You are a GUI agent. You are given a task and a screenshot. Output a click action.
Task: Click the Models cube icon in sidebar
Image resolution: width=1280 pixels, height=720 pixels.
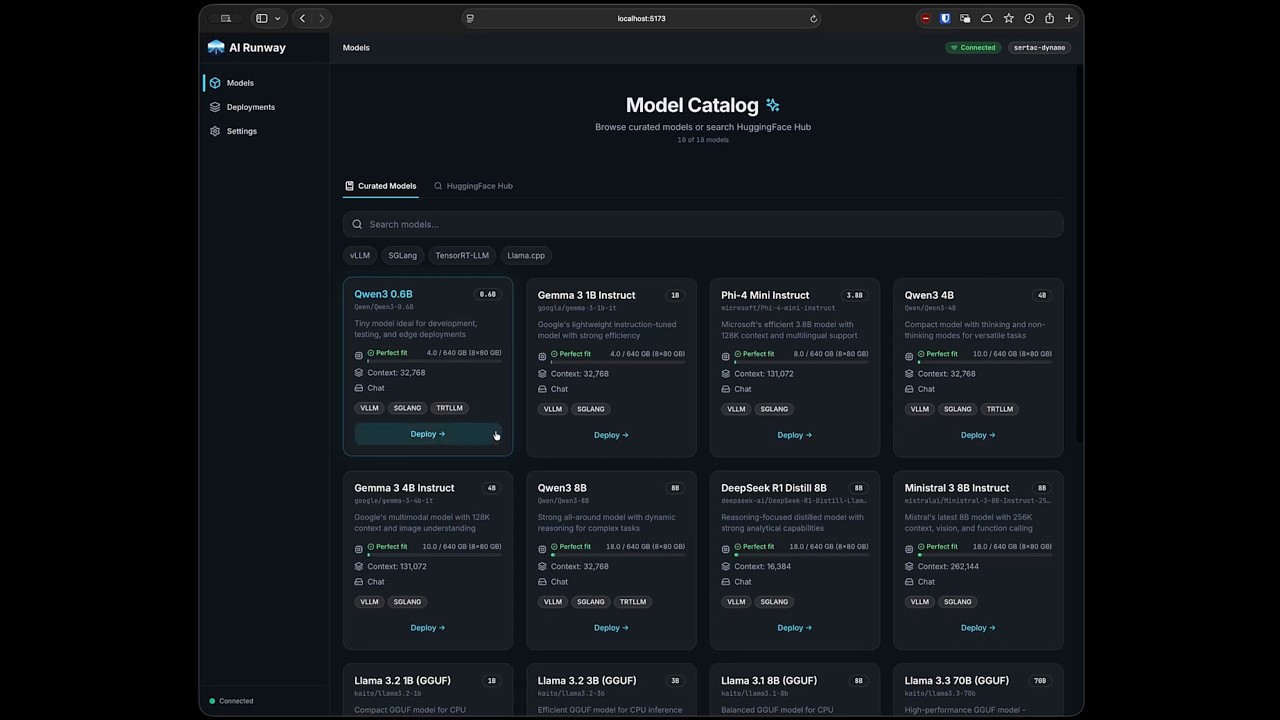point(215,83)
